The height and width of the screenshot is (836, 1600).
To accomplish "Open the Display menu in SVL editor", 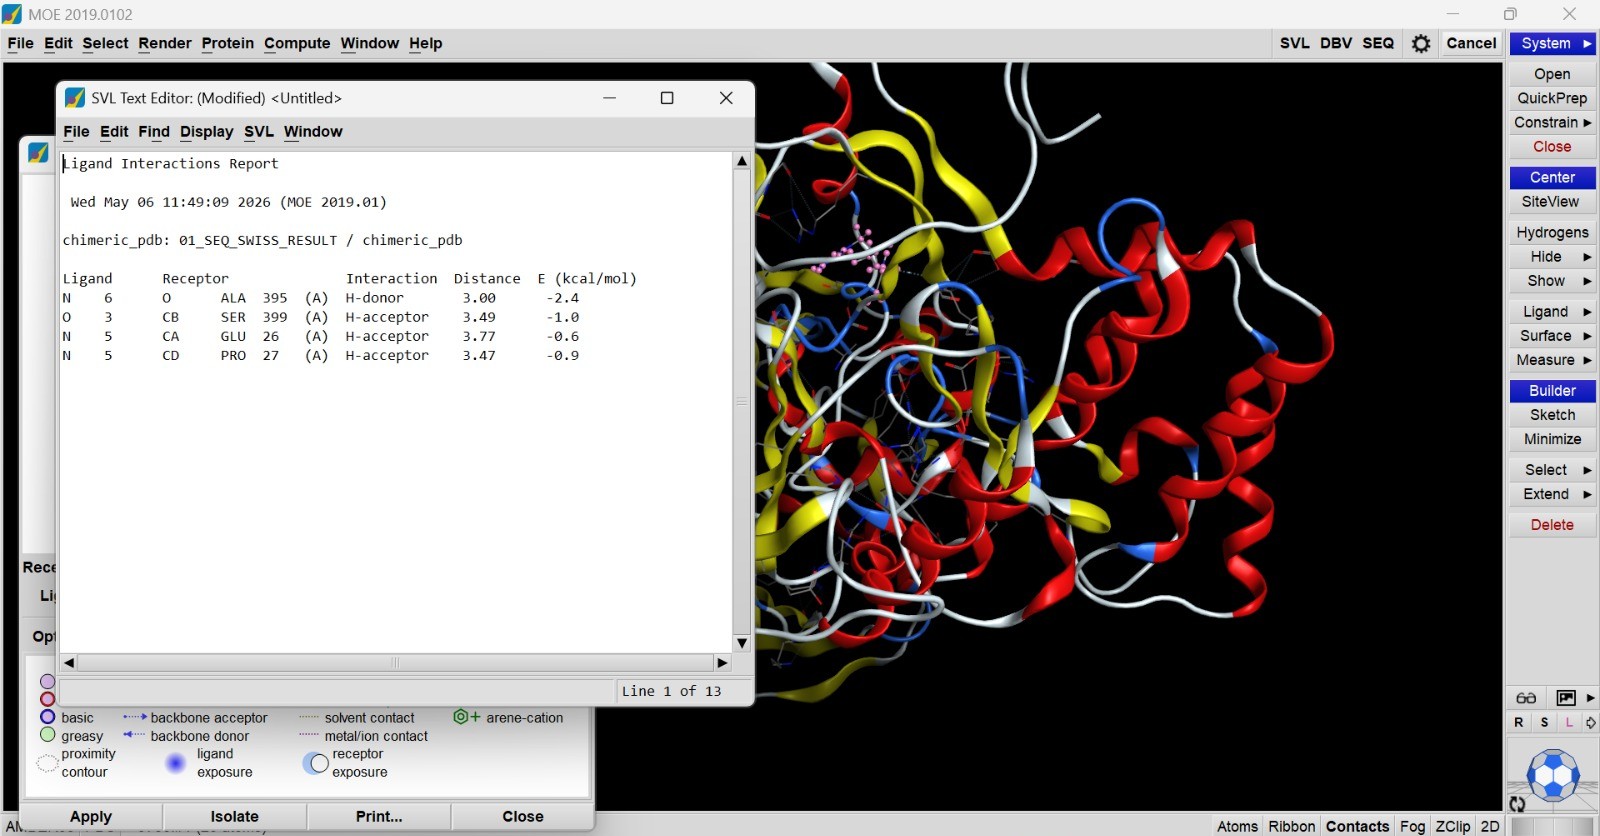I will point(206,131).
